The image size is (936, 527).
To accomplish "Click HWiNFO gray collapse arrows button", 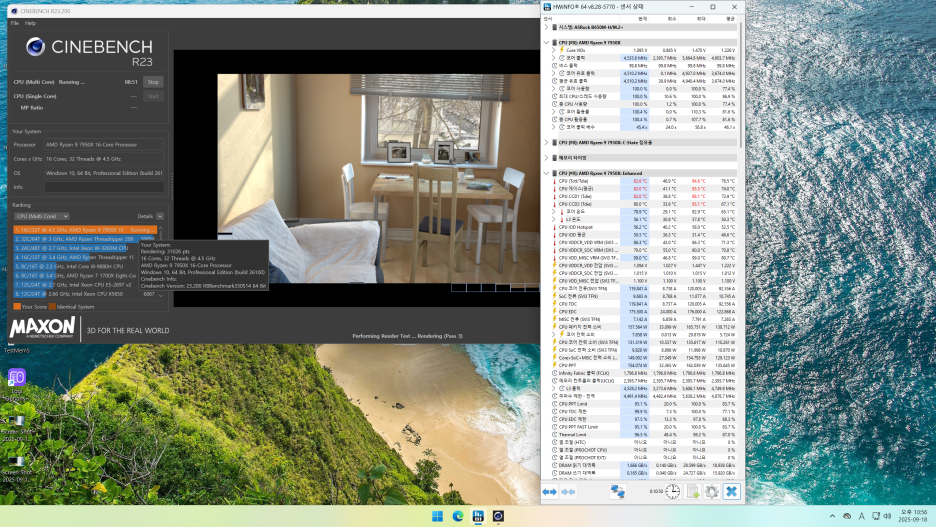I will 568,492.
